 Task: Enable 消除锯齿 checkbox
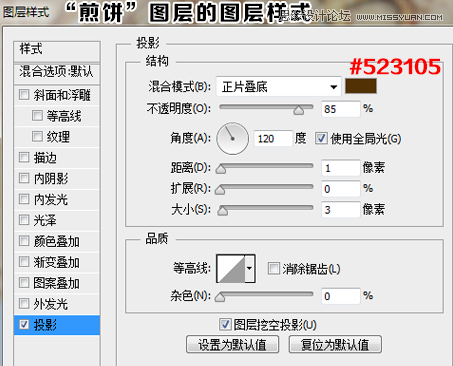coord(274,268)
